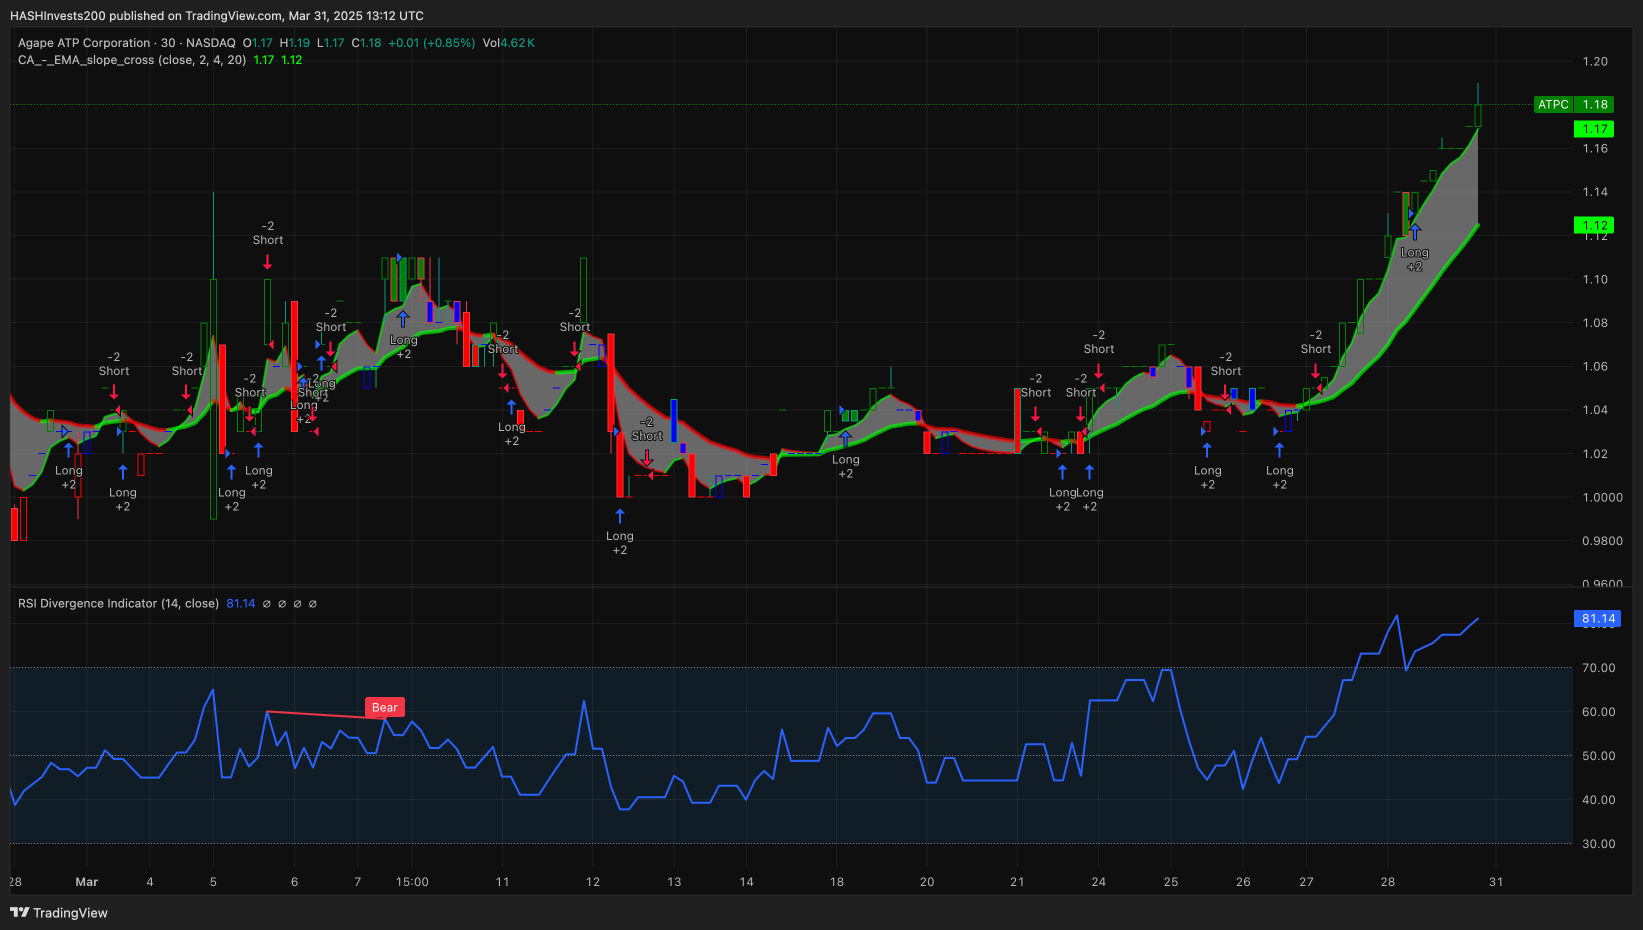Click the RSI Divergence Indicator legend name
The height and width of the screenshot is (930, 1643).
coord(118,603)
